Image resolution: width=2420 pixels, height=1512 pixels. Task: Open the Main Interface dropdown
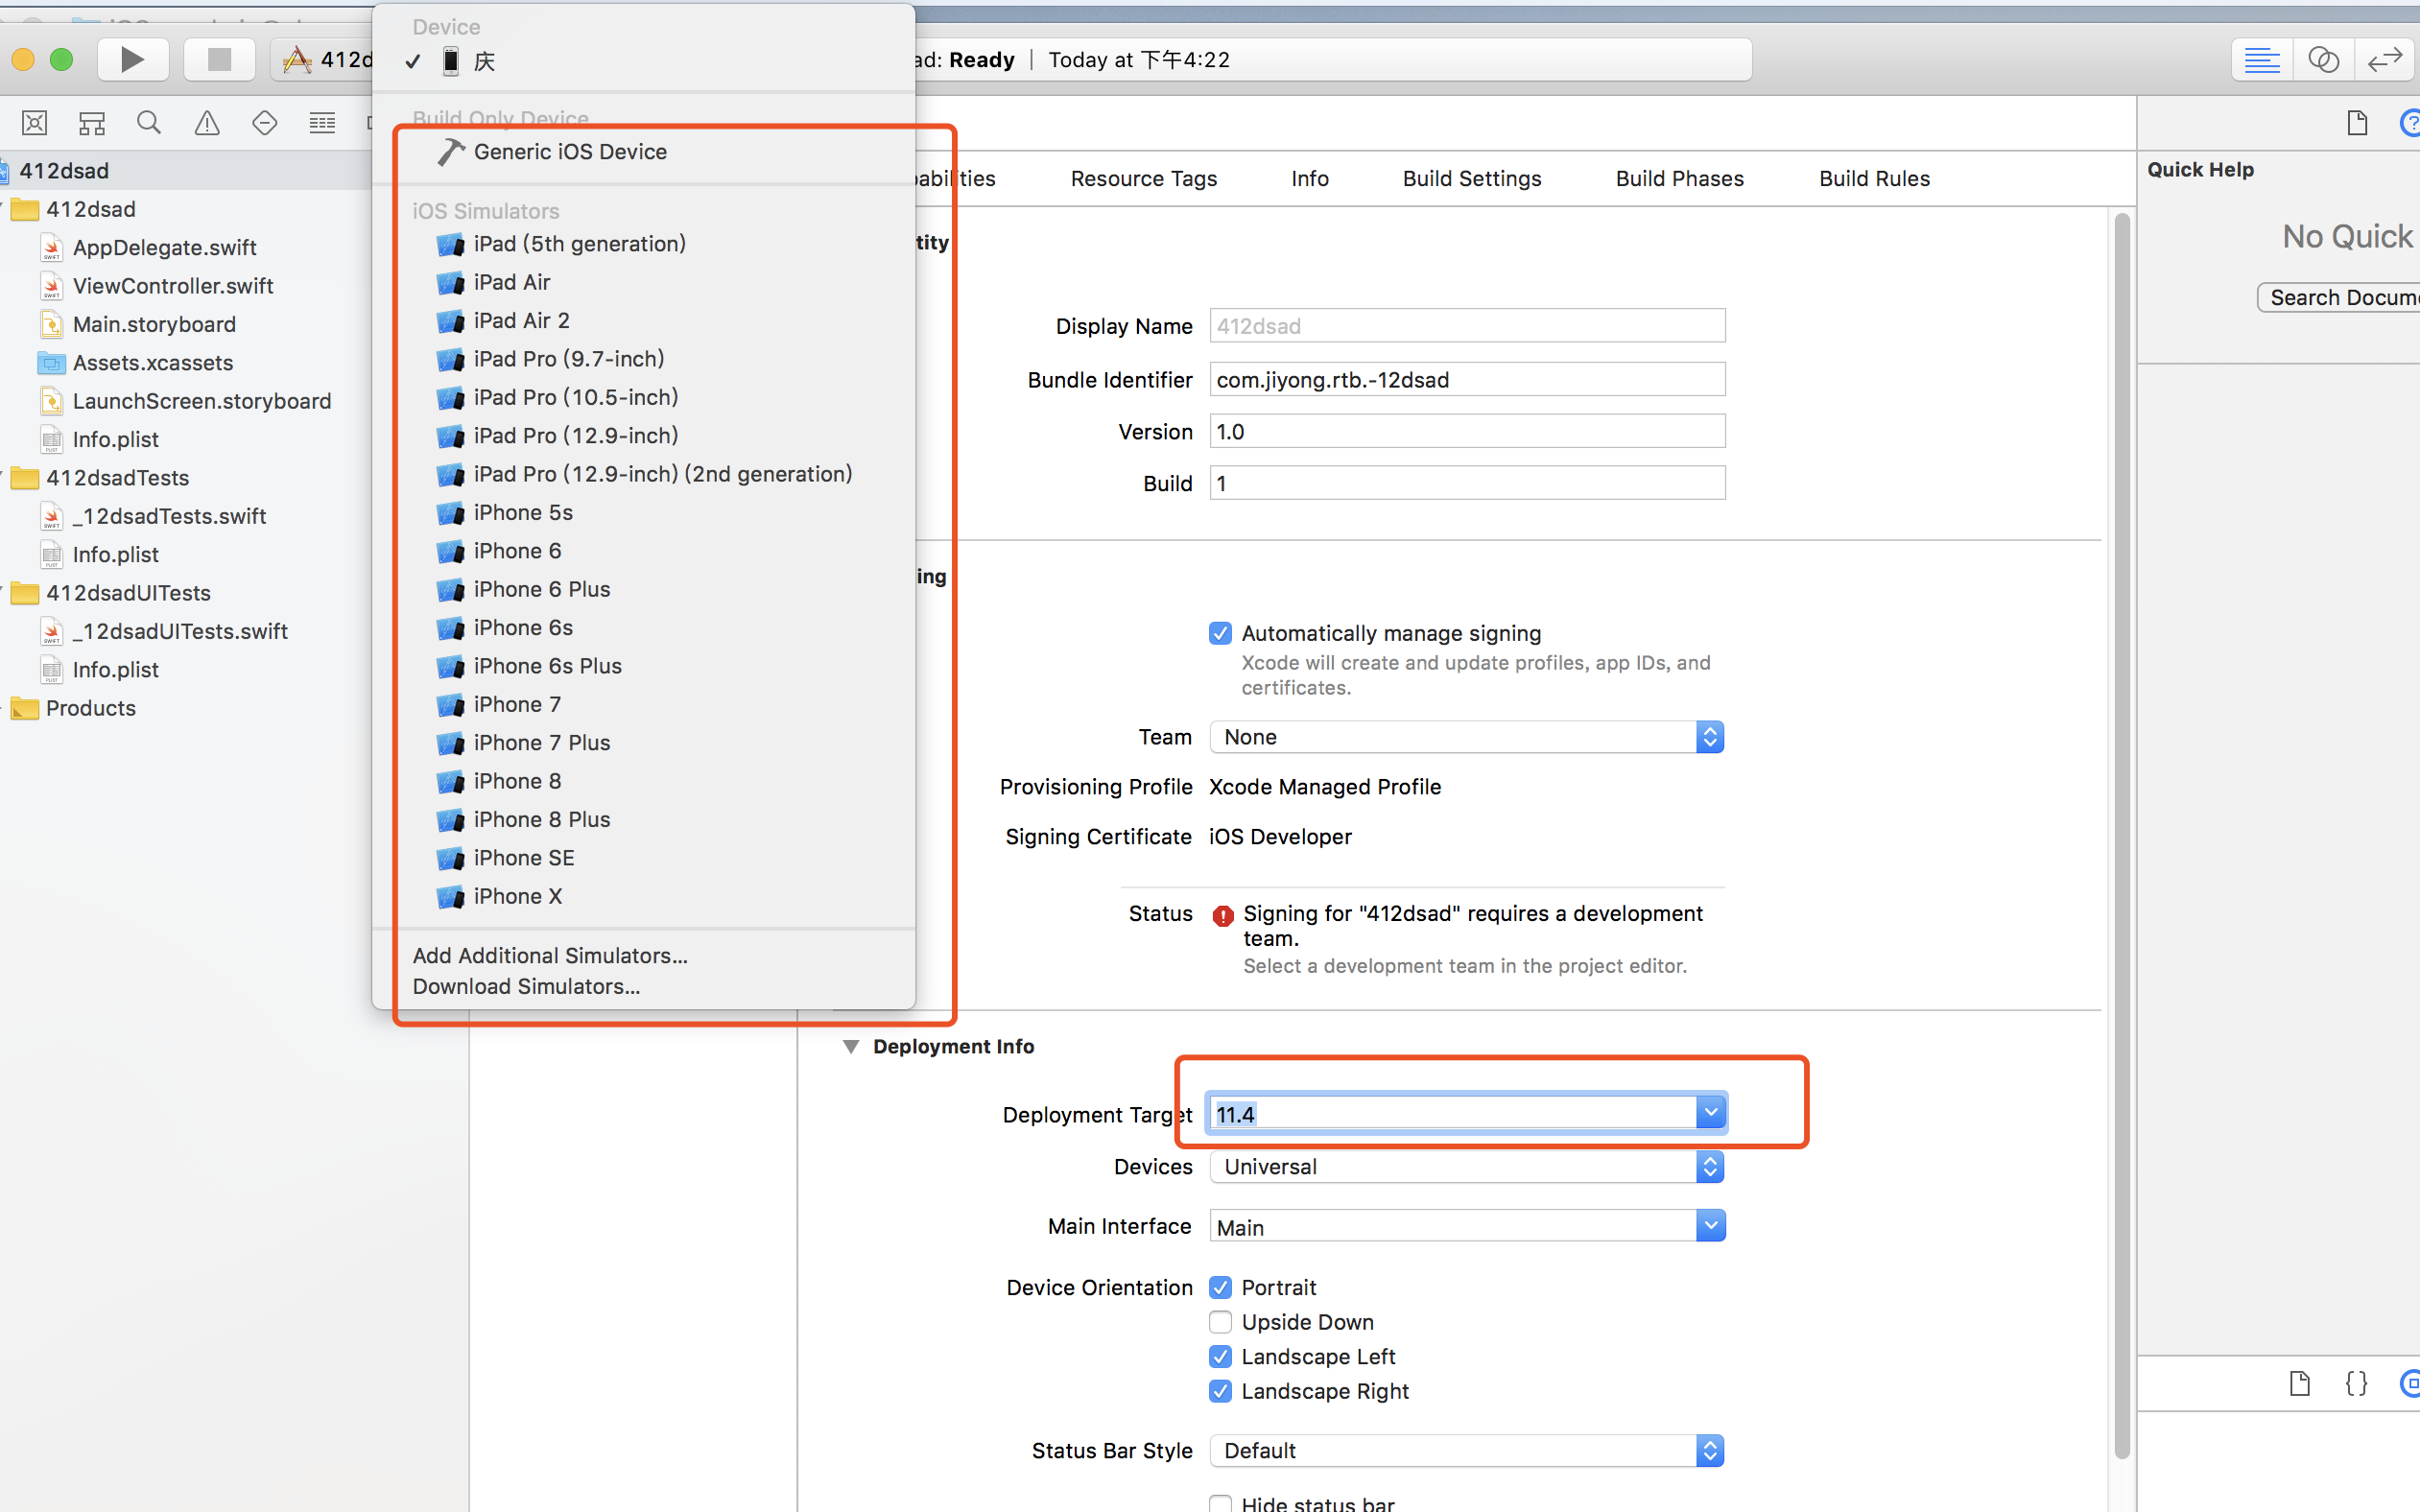(x=1710, y=1226)
